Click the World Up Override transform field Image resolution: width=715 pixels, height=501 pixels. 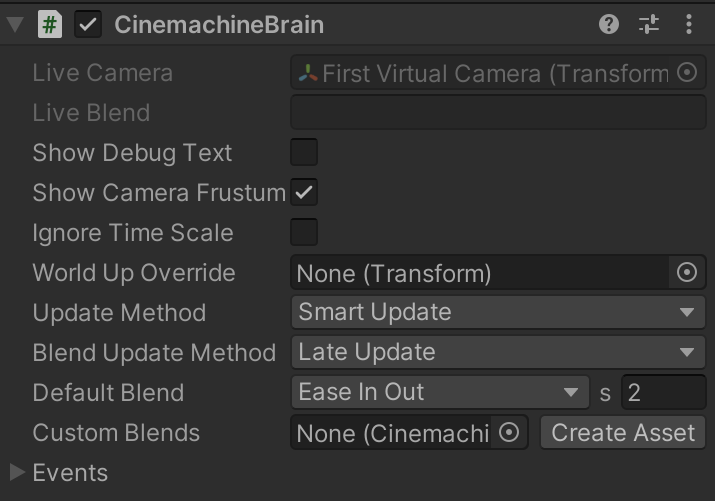pyautogui.click(x=480, y=273)
